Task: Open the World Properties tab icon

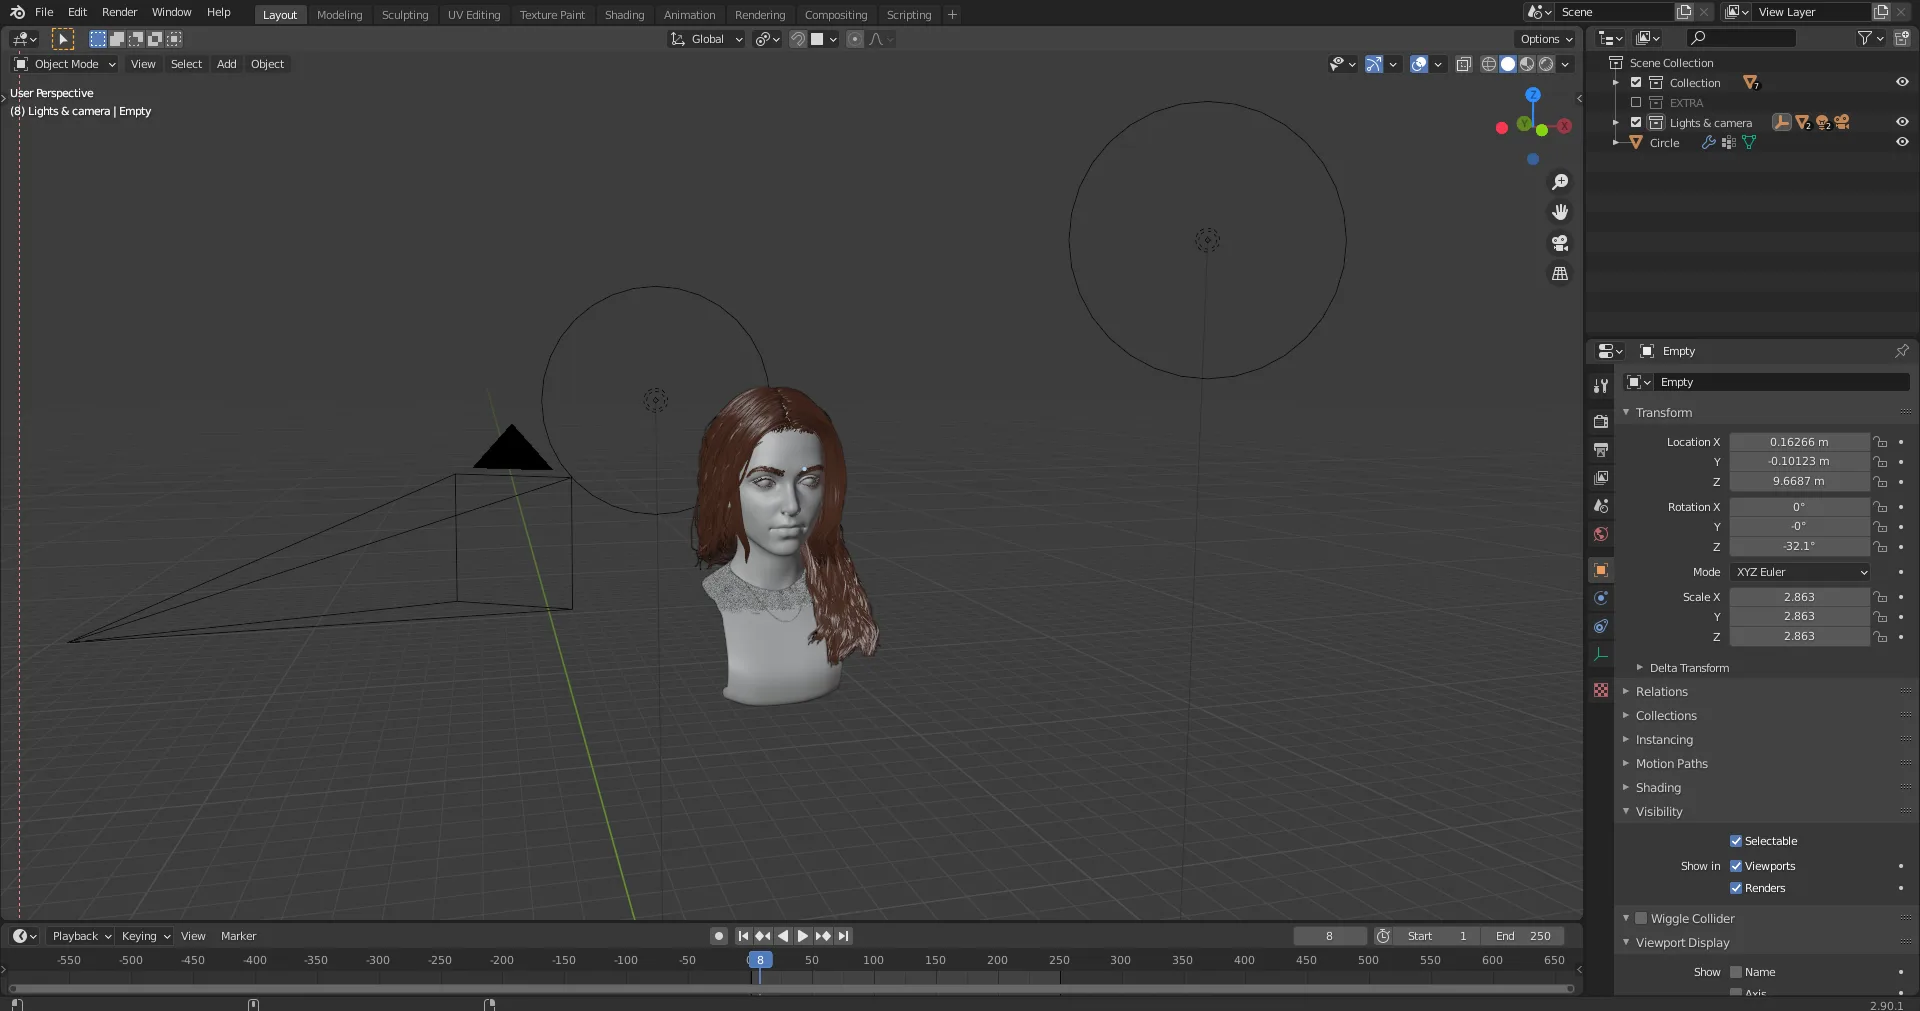Action: (x=1601, y=534)
